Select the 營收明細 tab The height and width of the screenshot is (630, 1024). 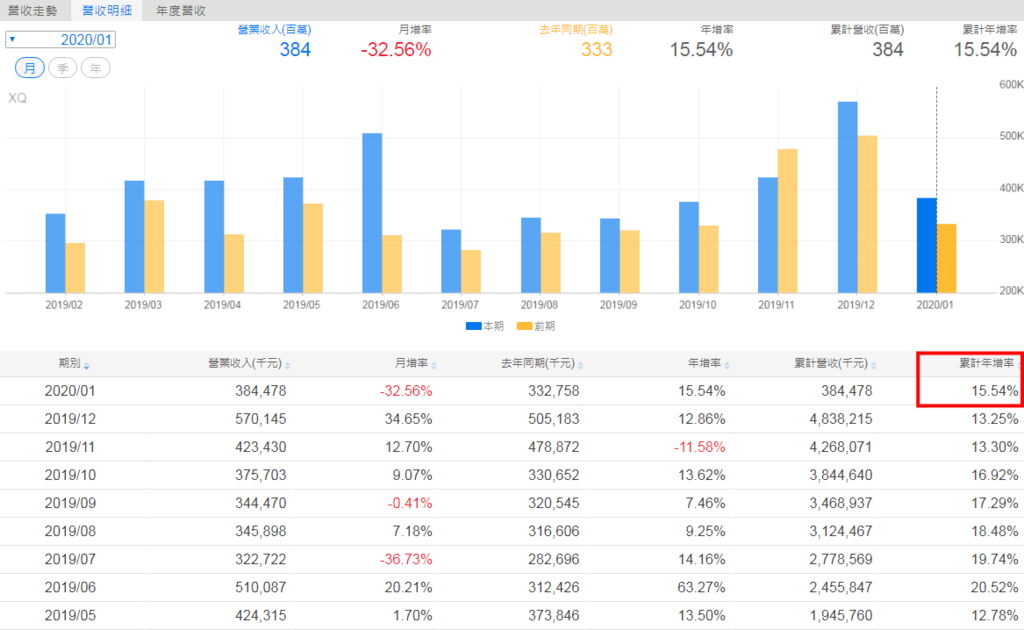point(106,10)
